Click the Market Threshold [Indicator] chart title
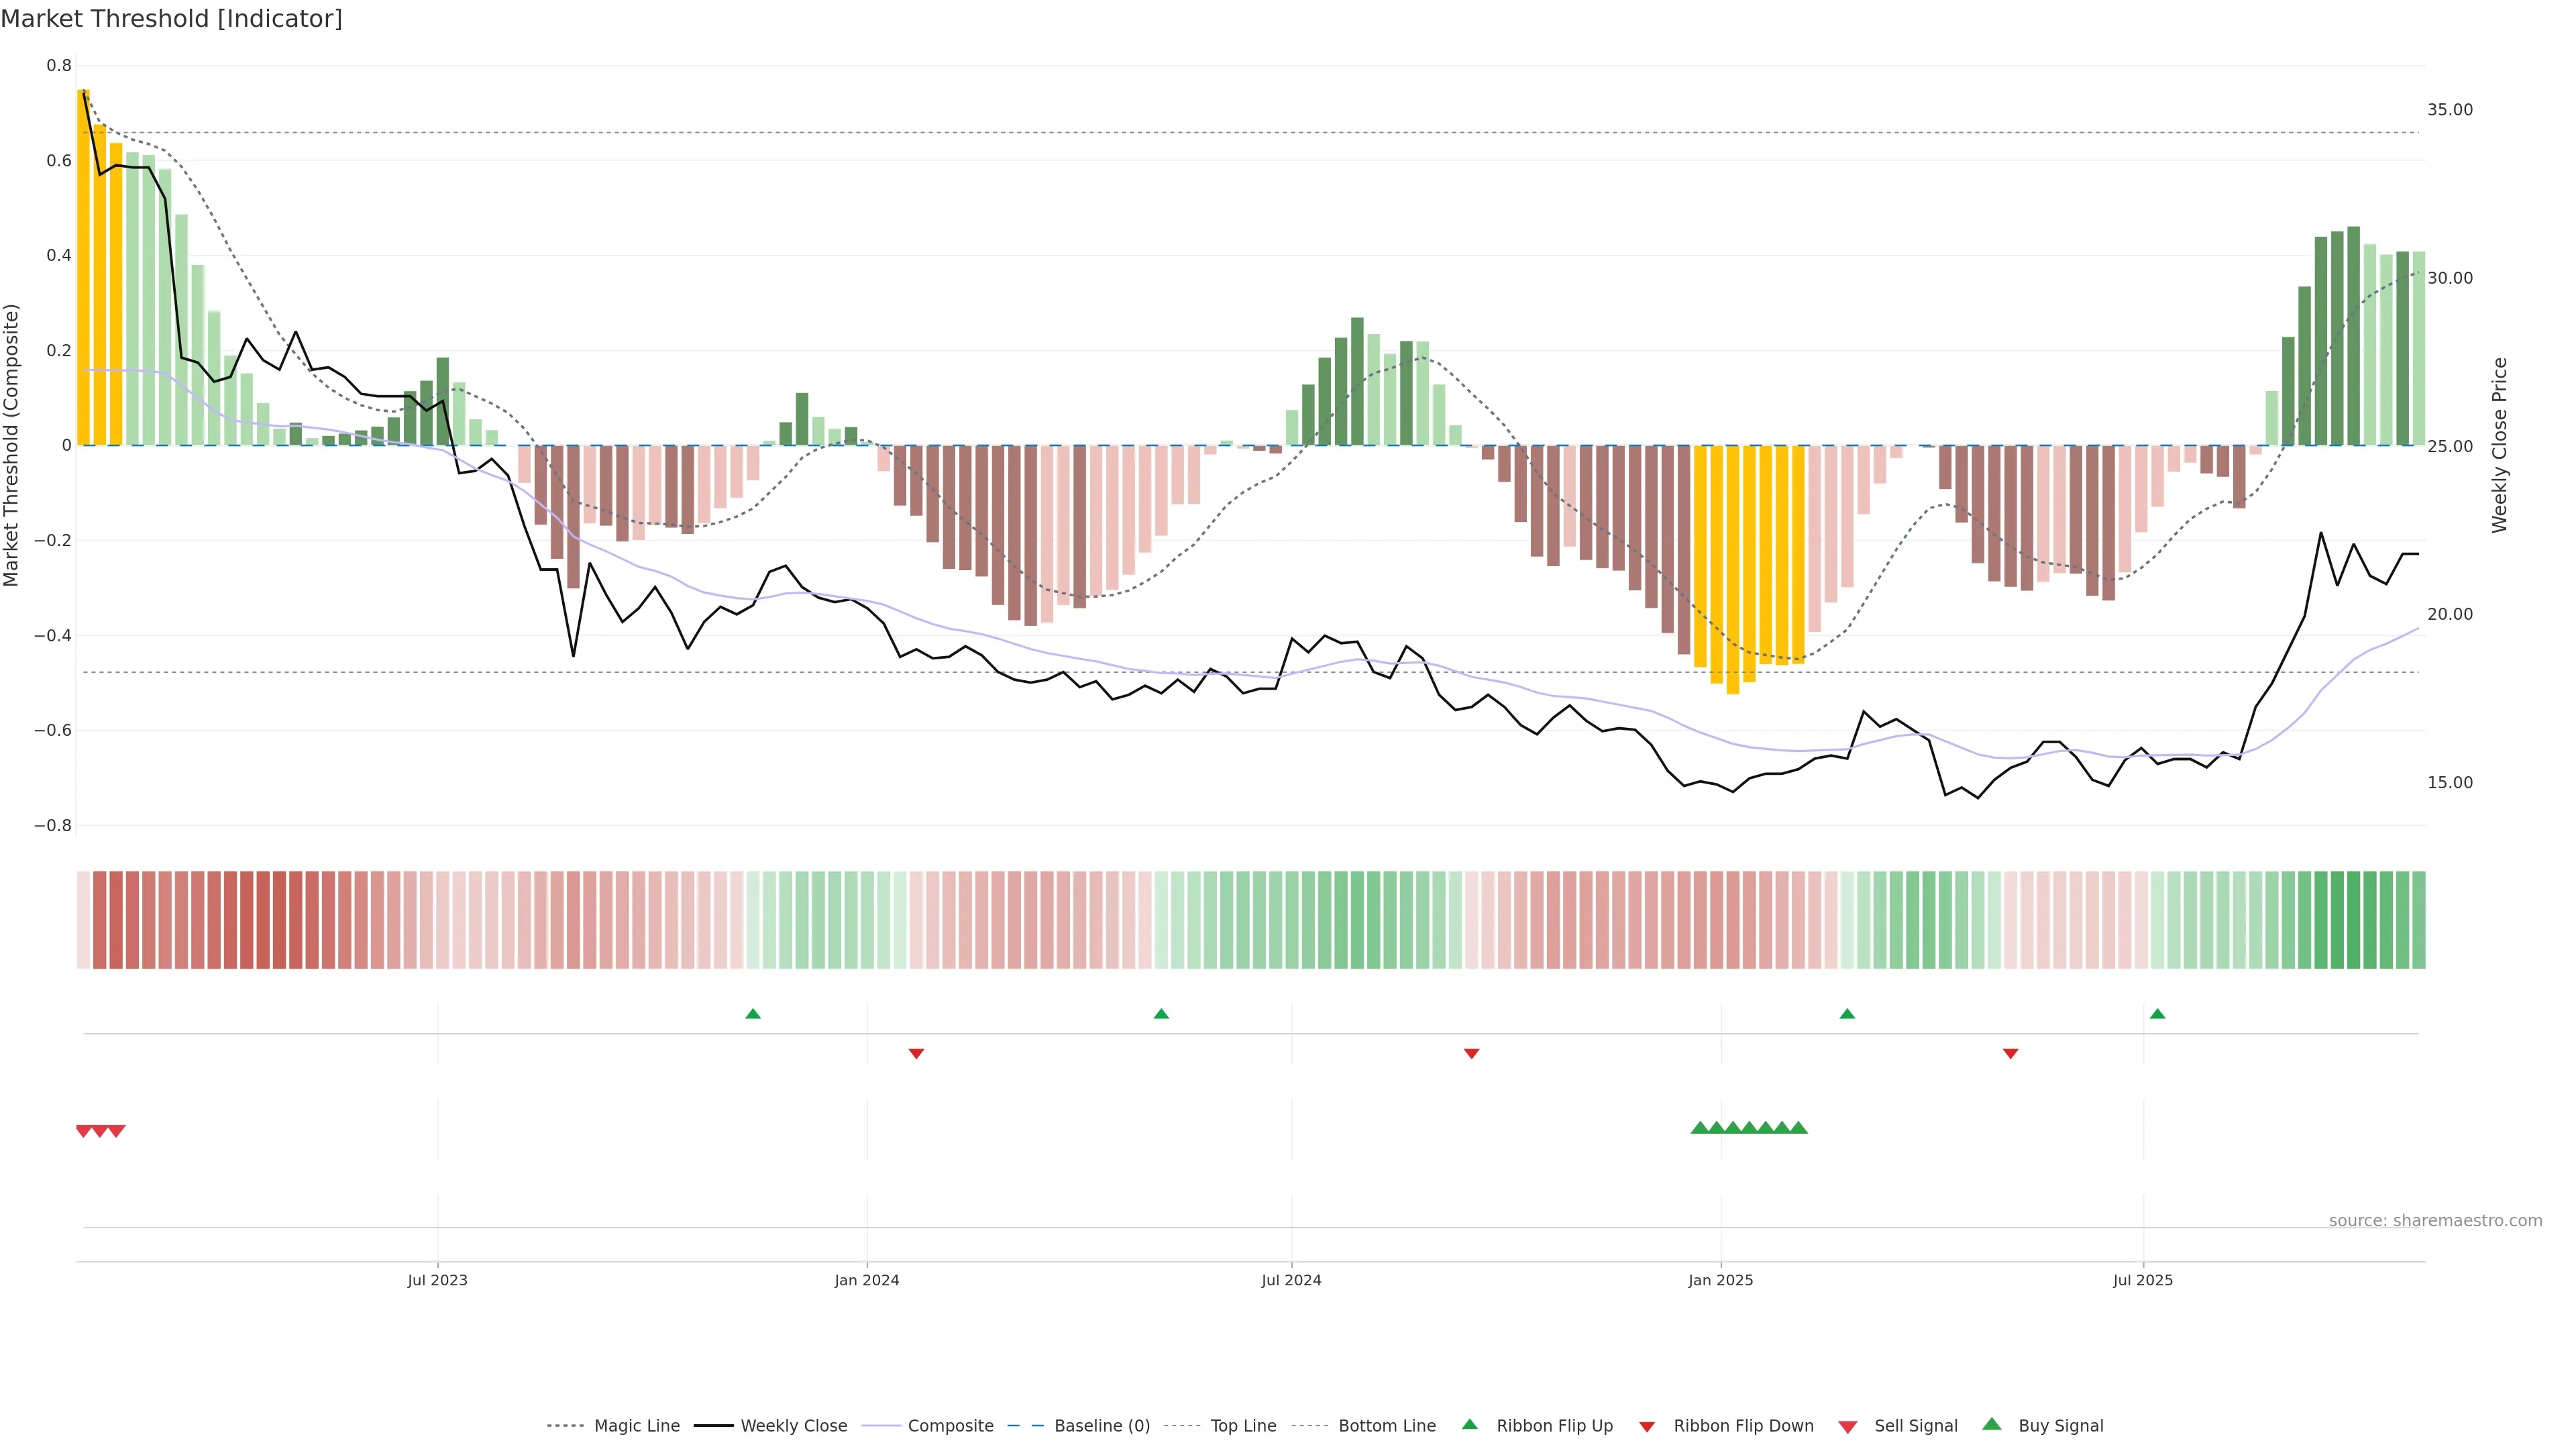 pyautogui.click(x=171, y=19)
